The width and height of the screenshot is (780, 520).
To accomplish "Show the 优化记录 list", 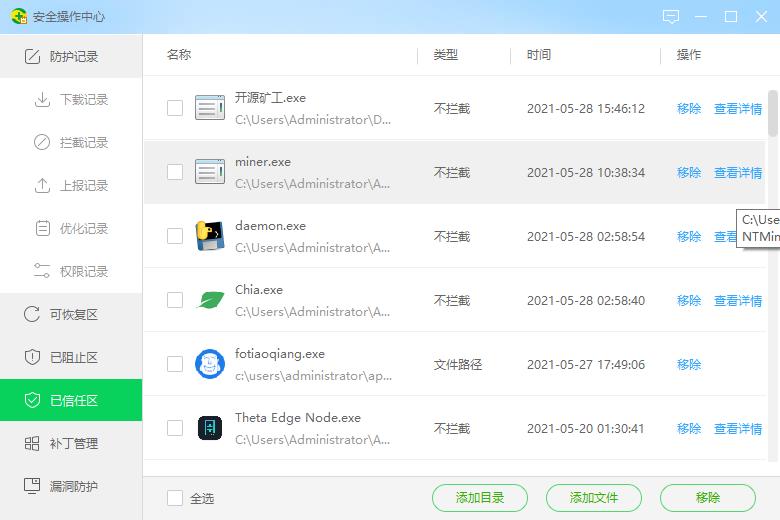I will [71, 228].
